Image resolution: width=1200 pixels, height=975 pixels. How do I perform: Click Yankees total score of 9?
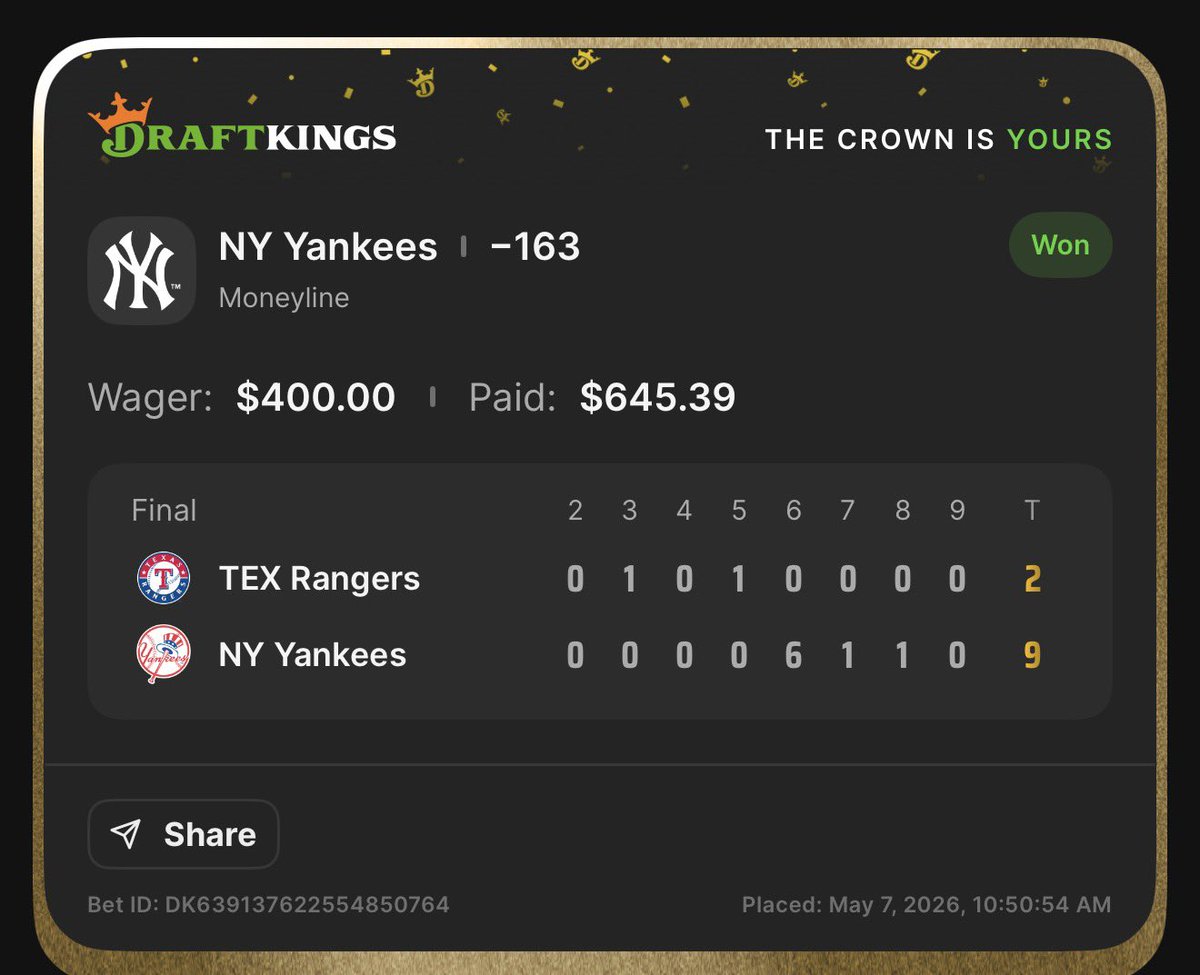click(x=1033, y=656)
